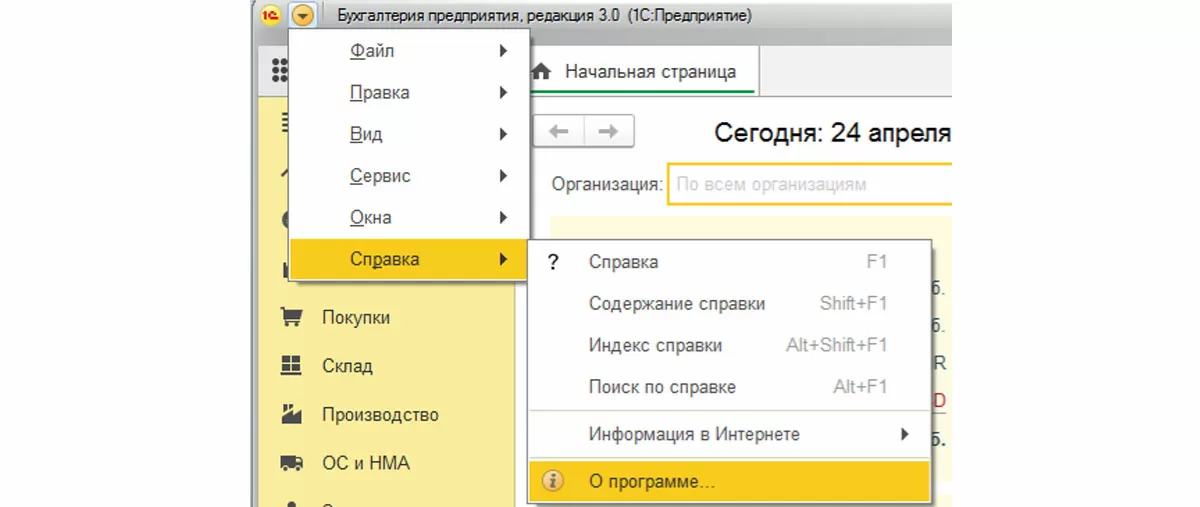Open the Сервис menu item
This screenshot has height=507, width=1200.
[x=380, y=176]
